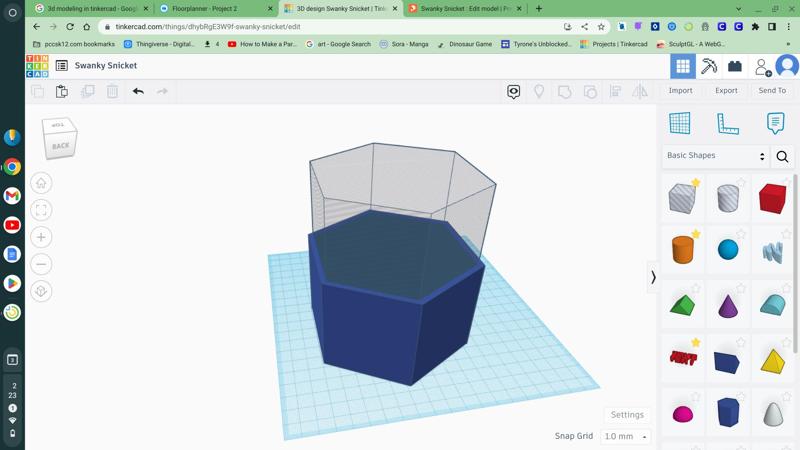Screen dimensions: 800x450
Task: Open the Workplane tool
Action: coord(680,123)
